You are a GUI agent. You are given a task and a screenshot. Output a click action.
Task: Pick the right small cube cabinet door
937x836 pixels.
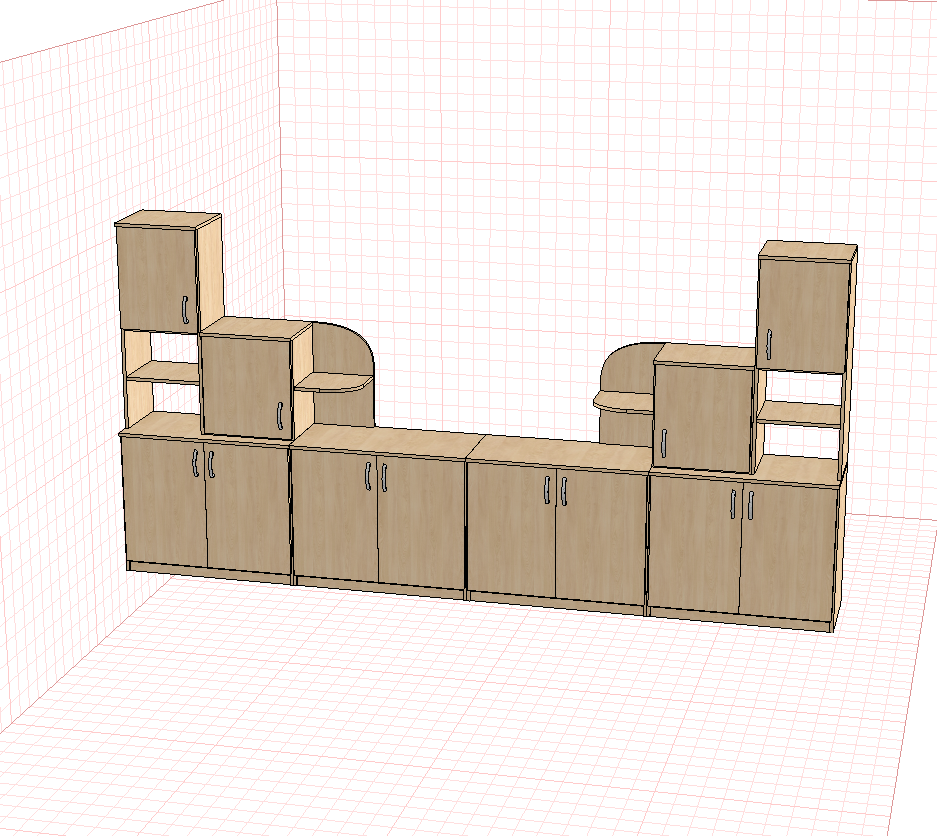[x=703, y=417]
